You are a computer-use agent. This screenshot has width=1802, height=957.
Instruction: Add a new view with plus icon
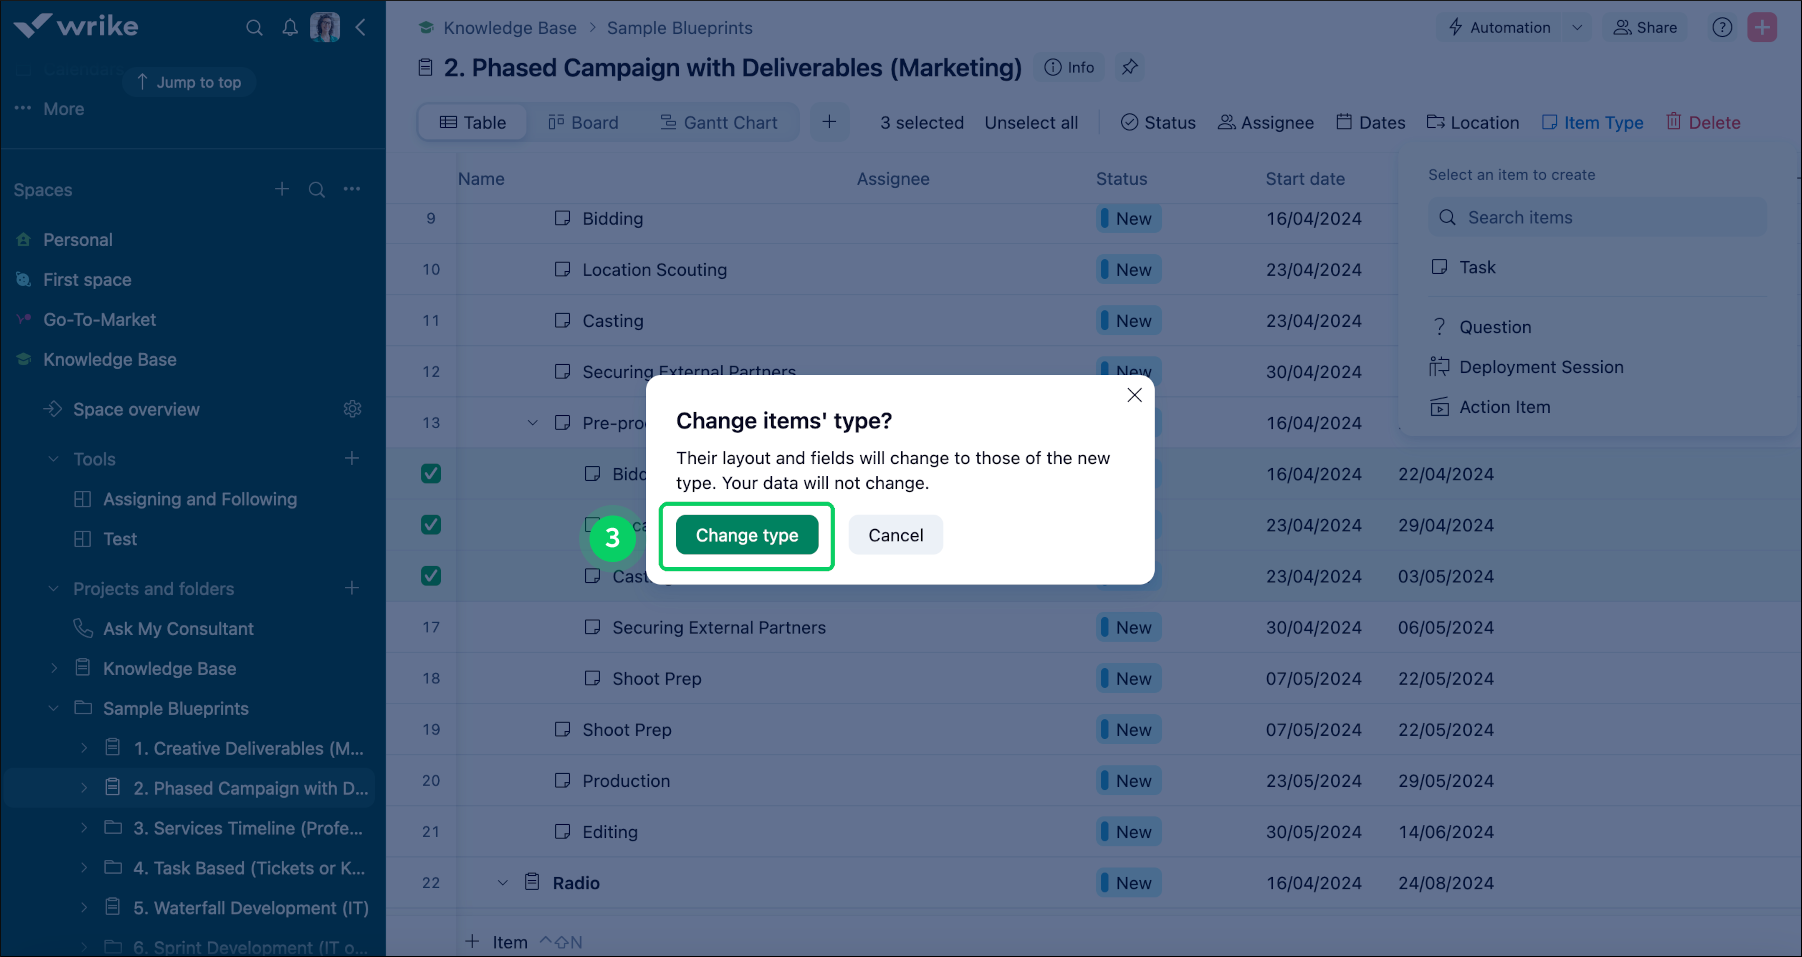click(x=829, y=122)
